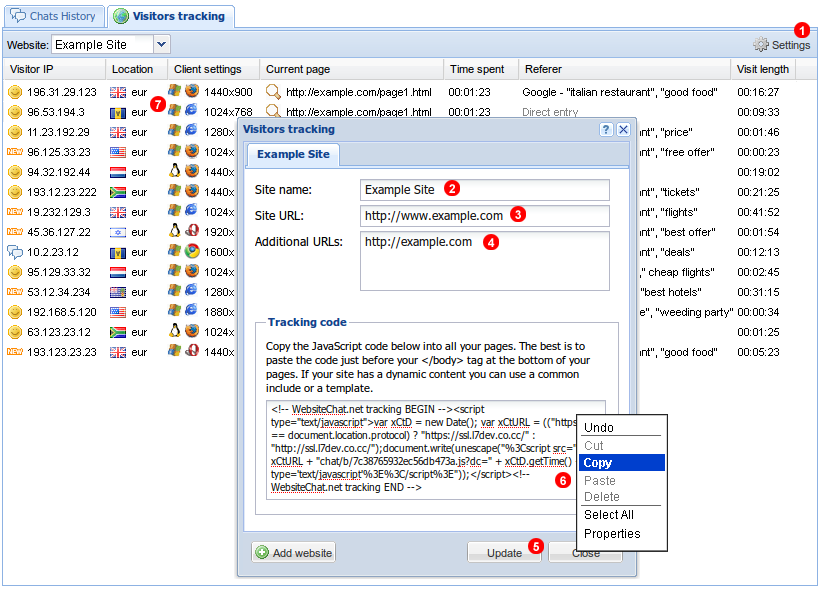Click the Linux penguin icon in the 63.123.23.12 row
Screen dimensions: 821x591
tap(174, 330)
